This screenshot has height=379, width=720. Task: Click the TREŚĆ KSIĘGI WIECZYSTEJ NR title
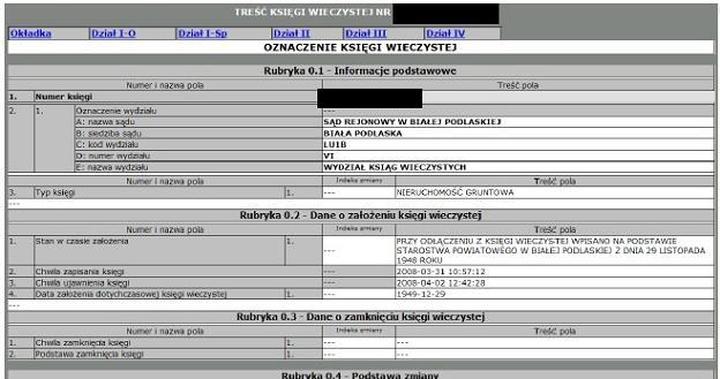click(x=313, y=13)
